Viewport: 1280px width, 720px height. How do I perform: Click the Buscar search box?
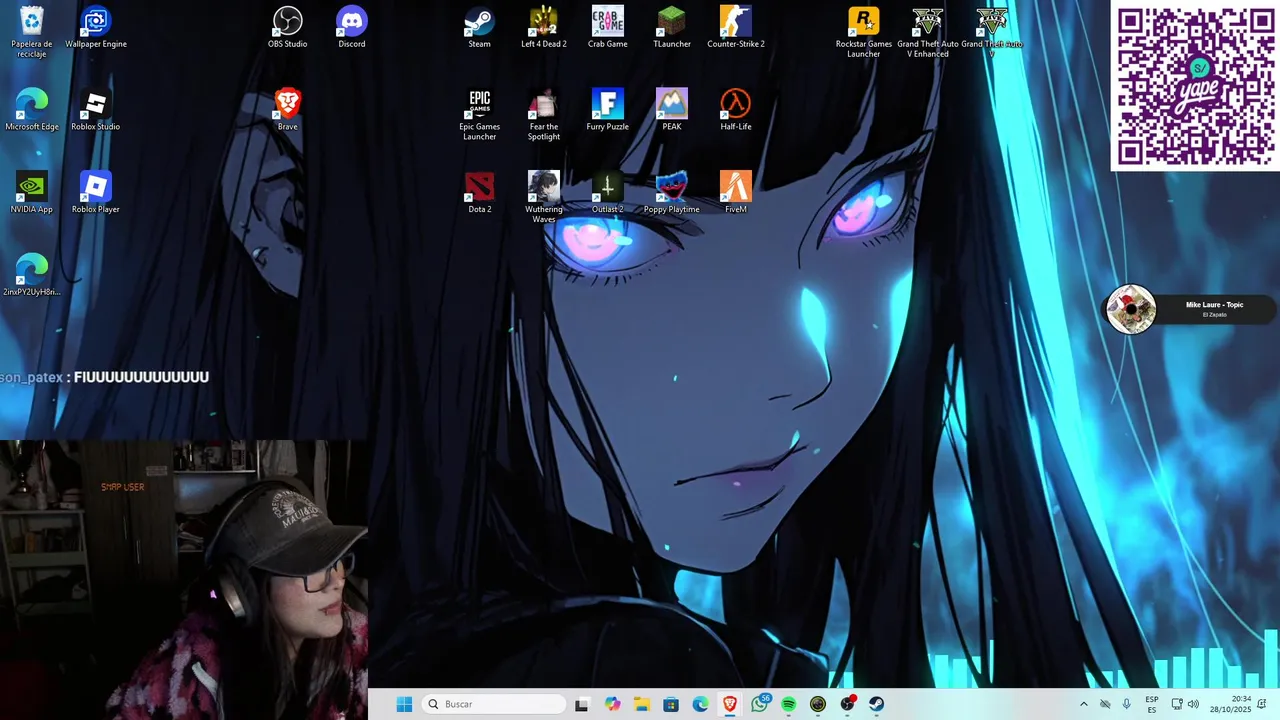(494, 704)
